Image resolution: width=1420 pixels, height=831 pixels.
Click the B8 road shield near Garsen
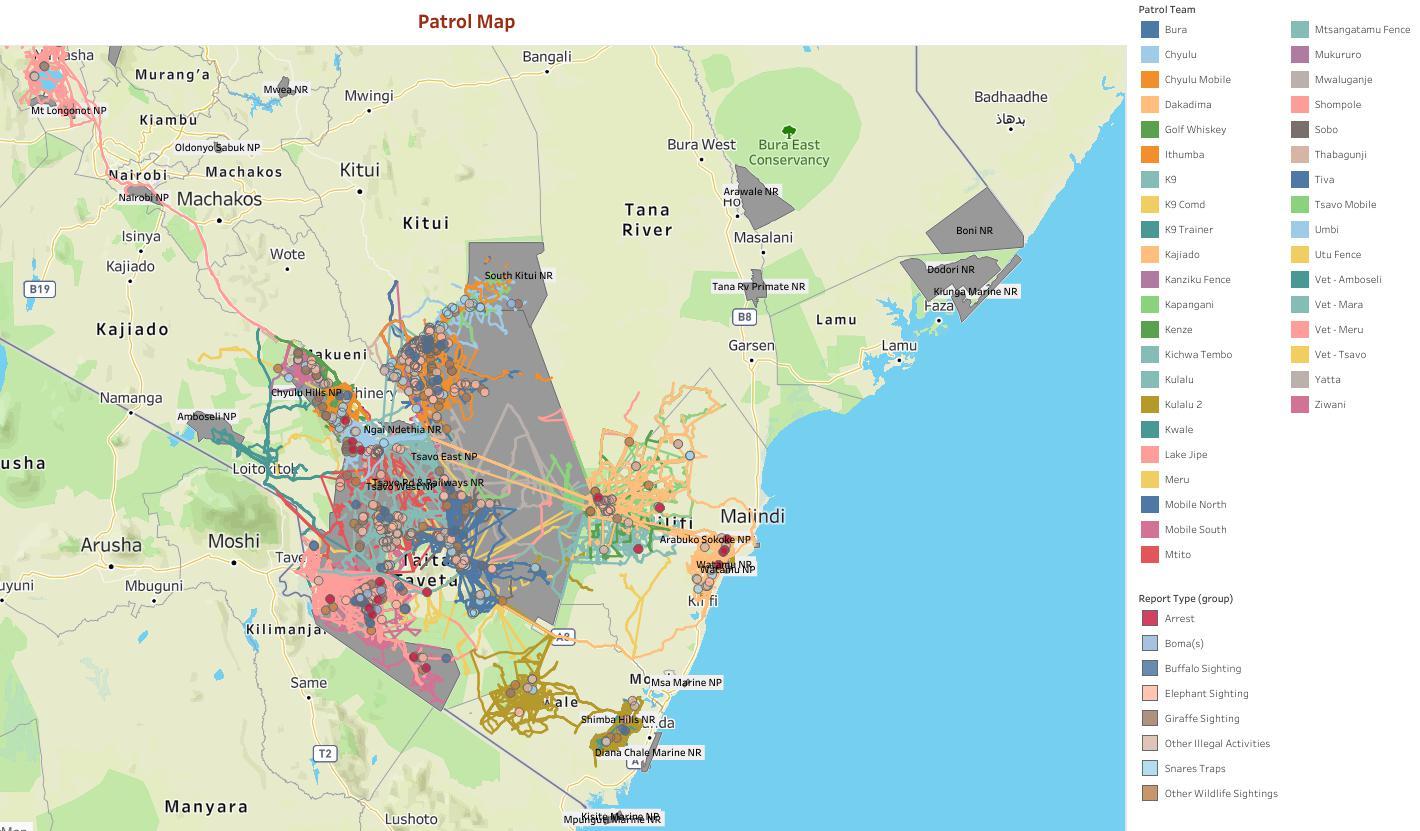744,317
